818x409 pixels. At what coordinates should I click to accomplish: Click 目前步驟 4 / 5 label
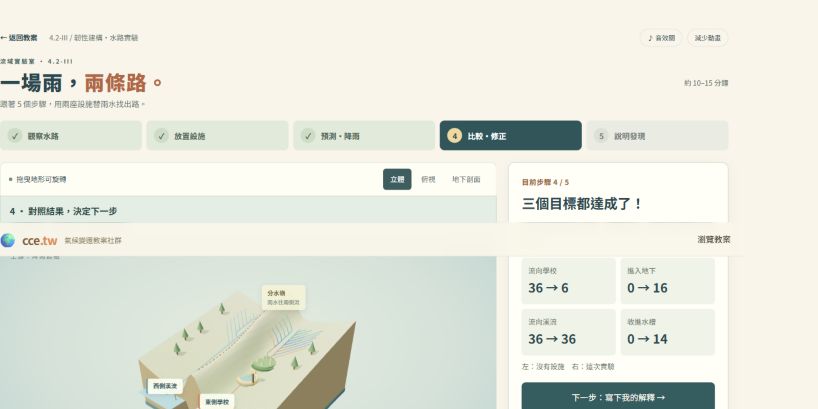(546, 182)
